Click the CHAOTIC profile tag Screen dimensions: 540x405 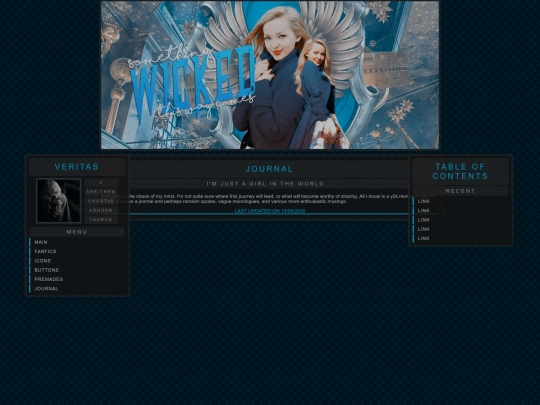(101, 201)
